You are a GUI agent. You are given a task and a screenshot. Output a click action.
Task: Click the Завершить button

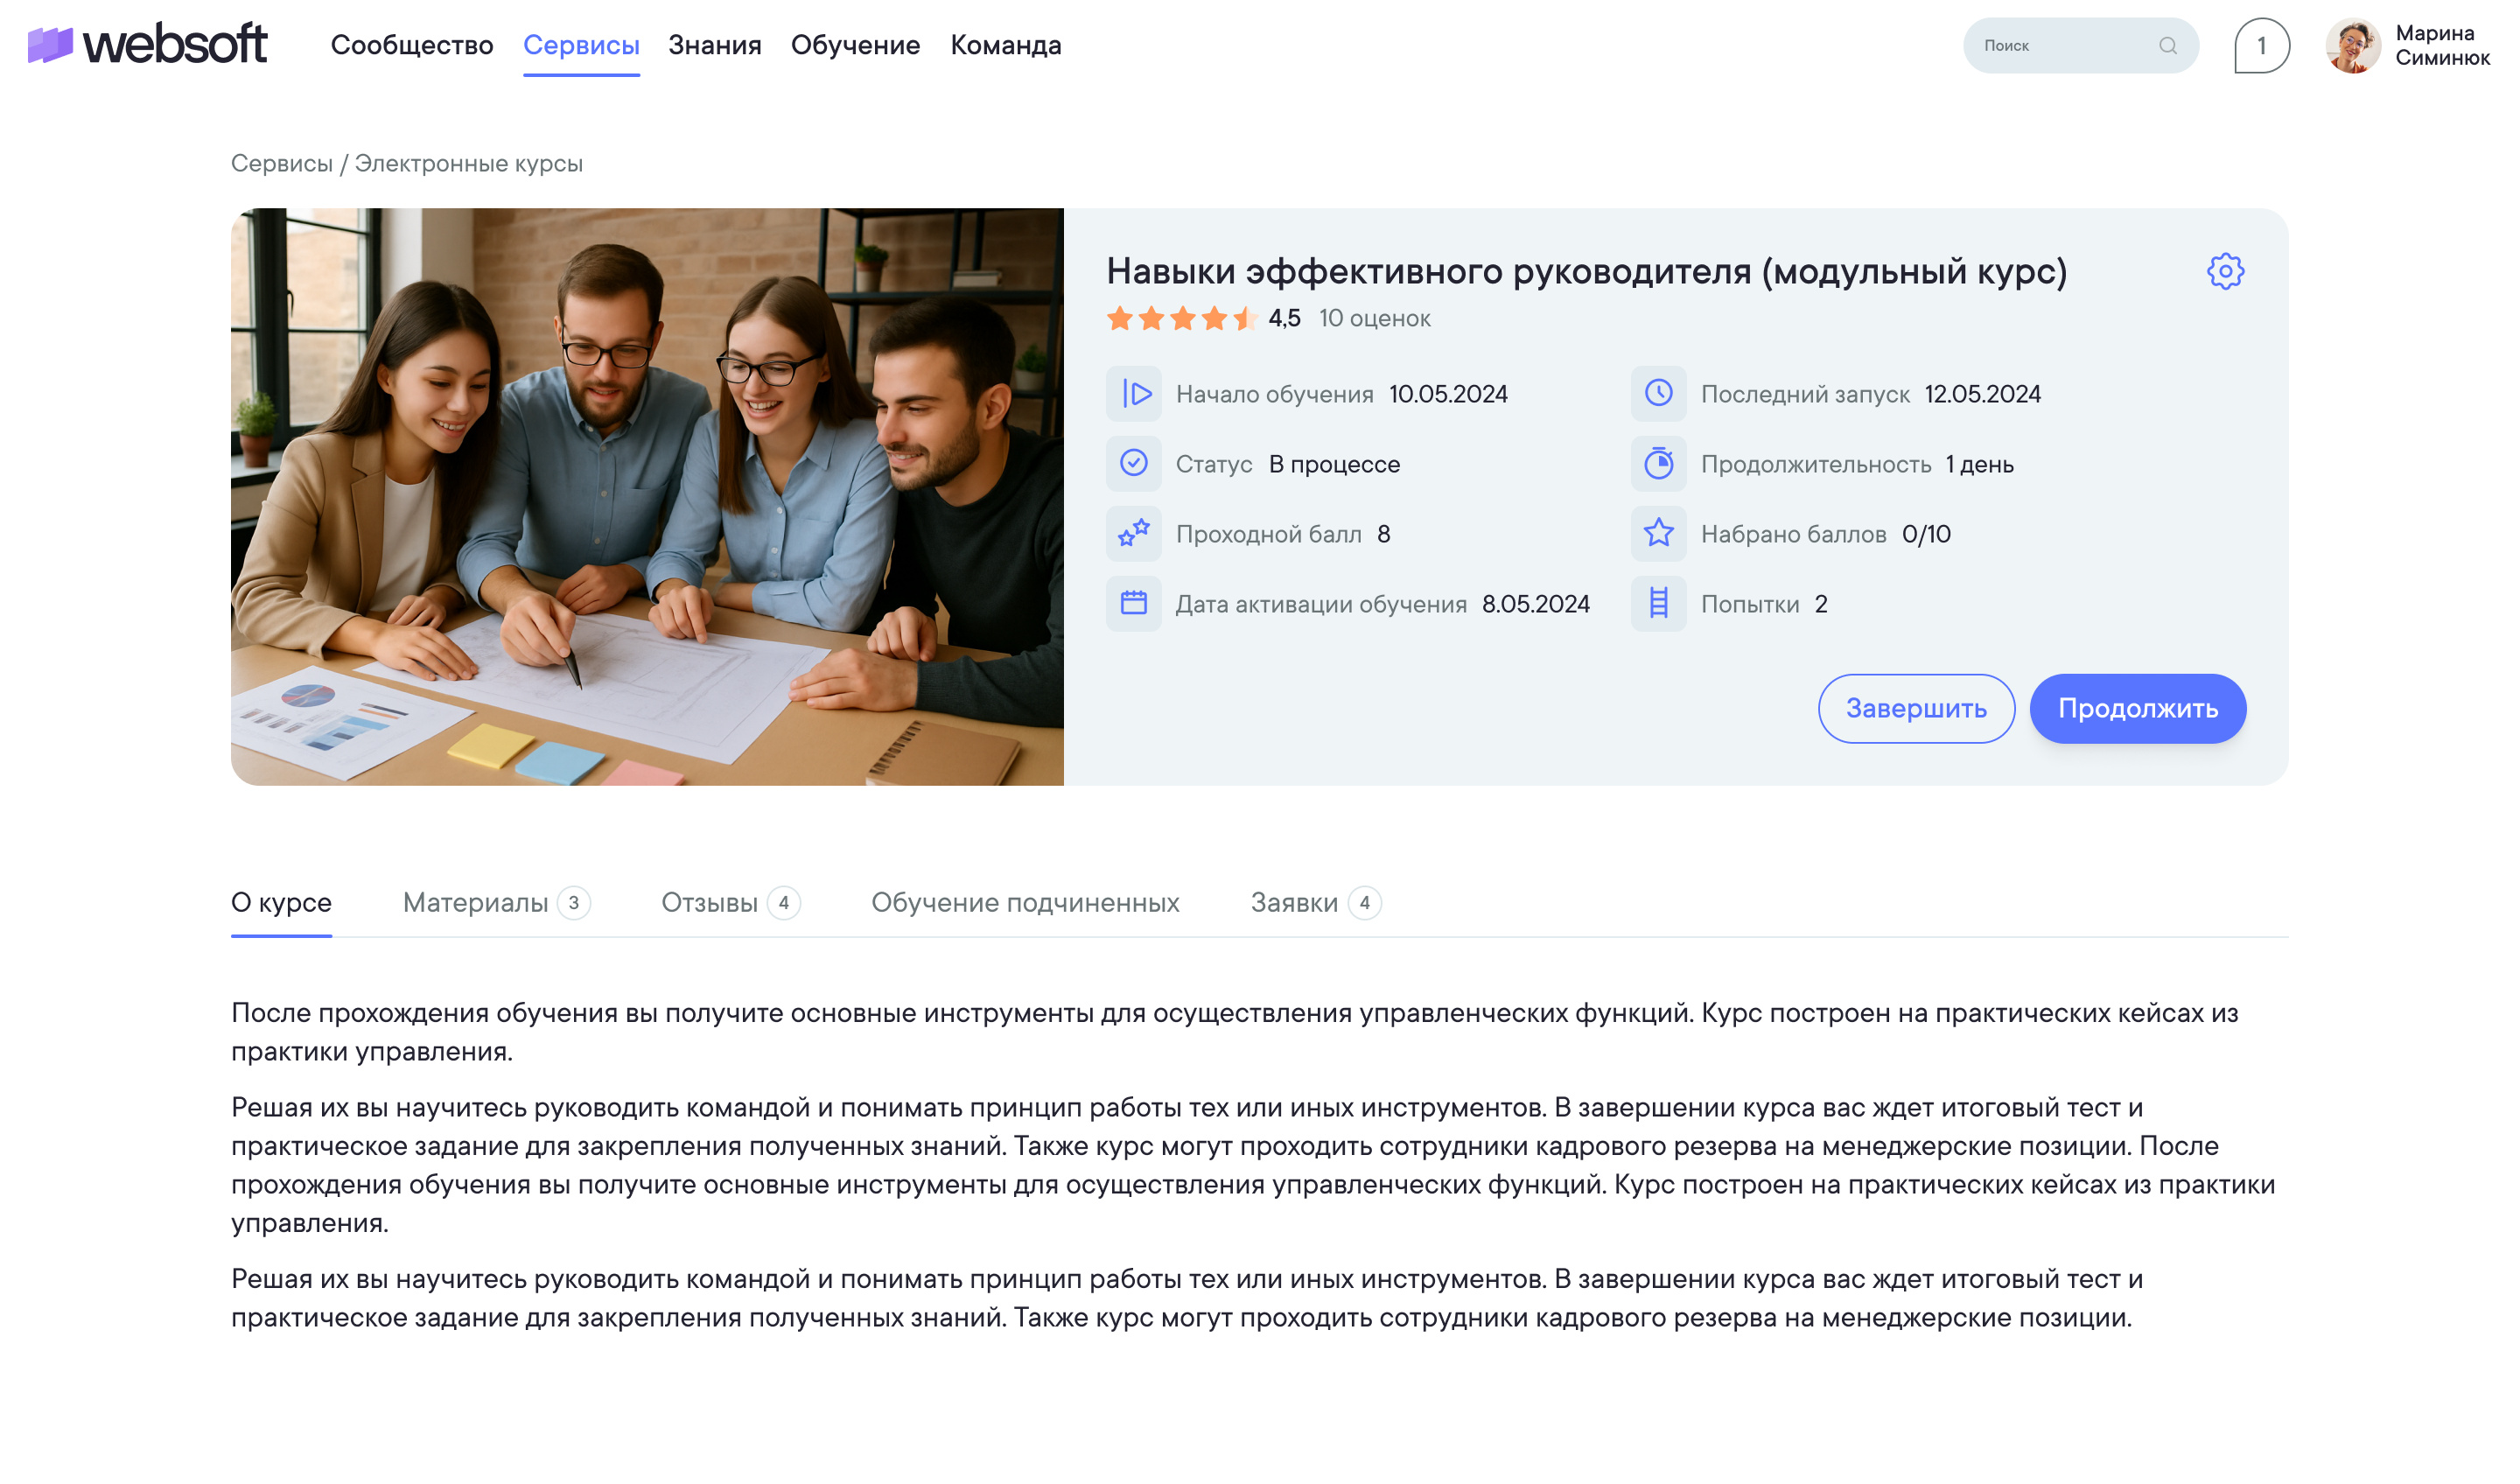(x=1916, y=709)
